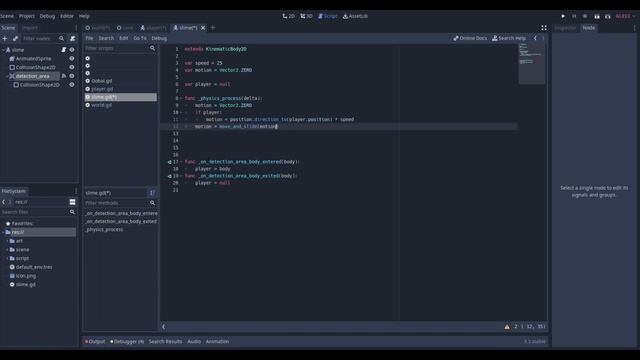Open the script icon on slime node

64,50
